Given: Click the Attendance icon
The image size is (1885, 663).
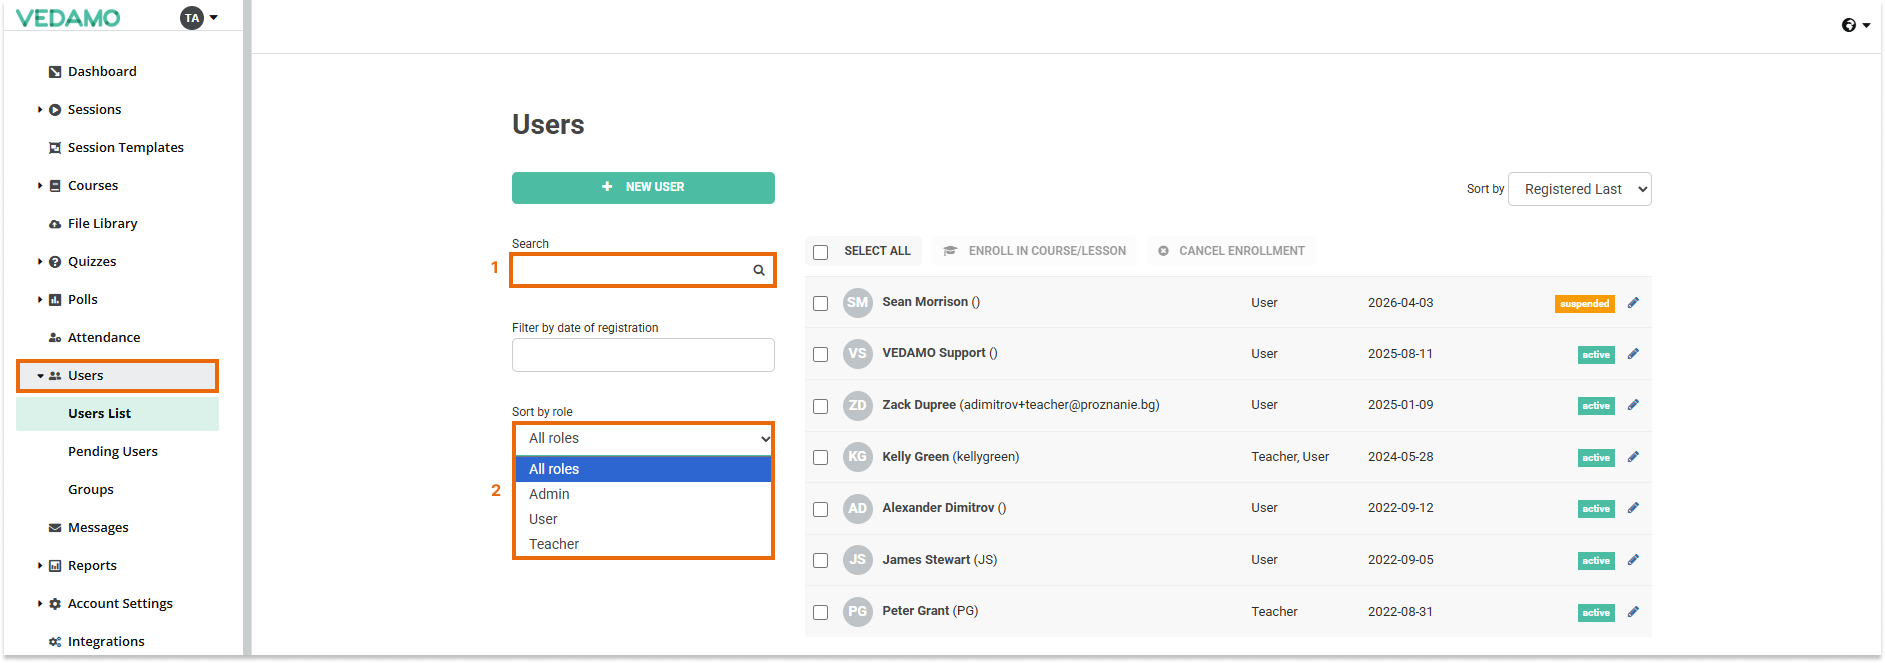Looking at the screenshot, I should 55,338.
